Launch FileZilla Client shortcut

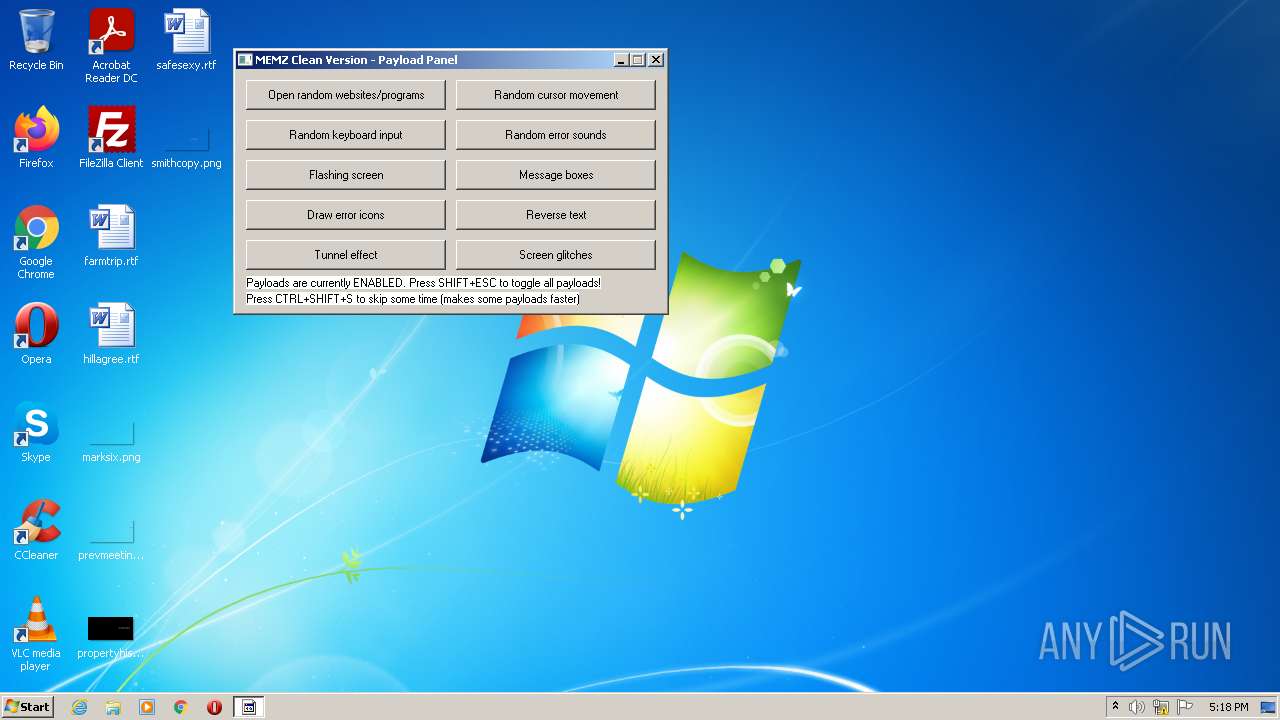pos(111,138)
